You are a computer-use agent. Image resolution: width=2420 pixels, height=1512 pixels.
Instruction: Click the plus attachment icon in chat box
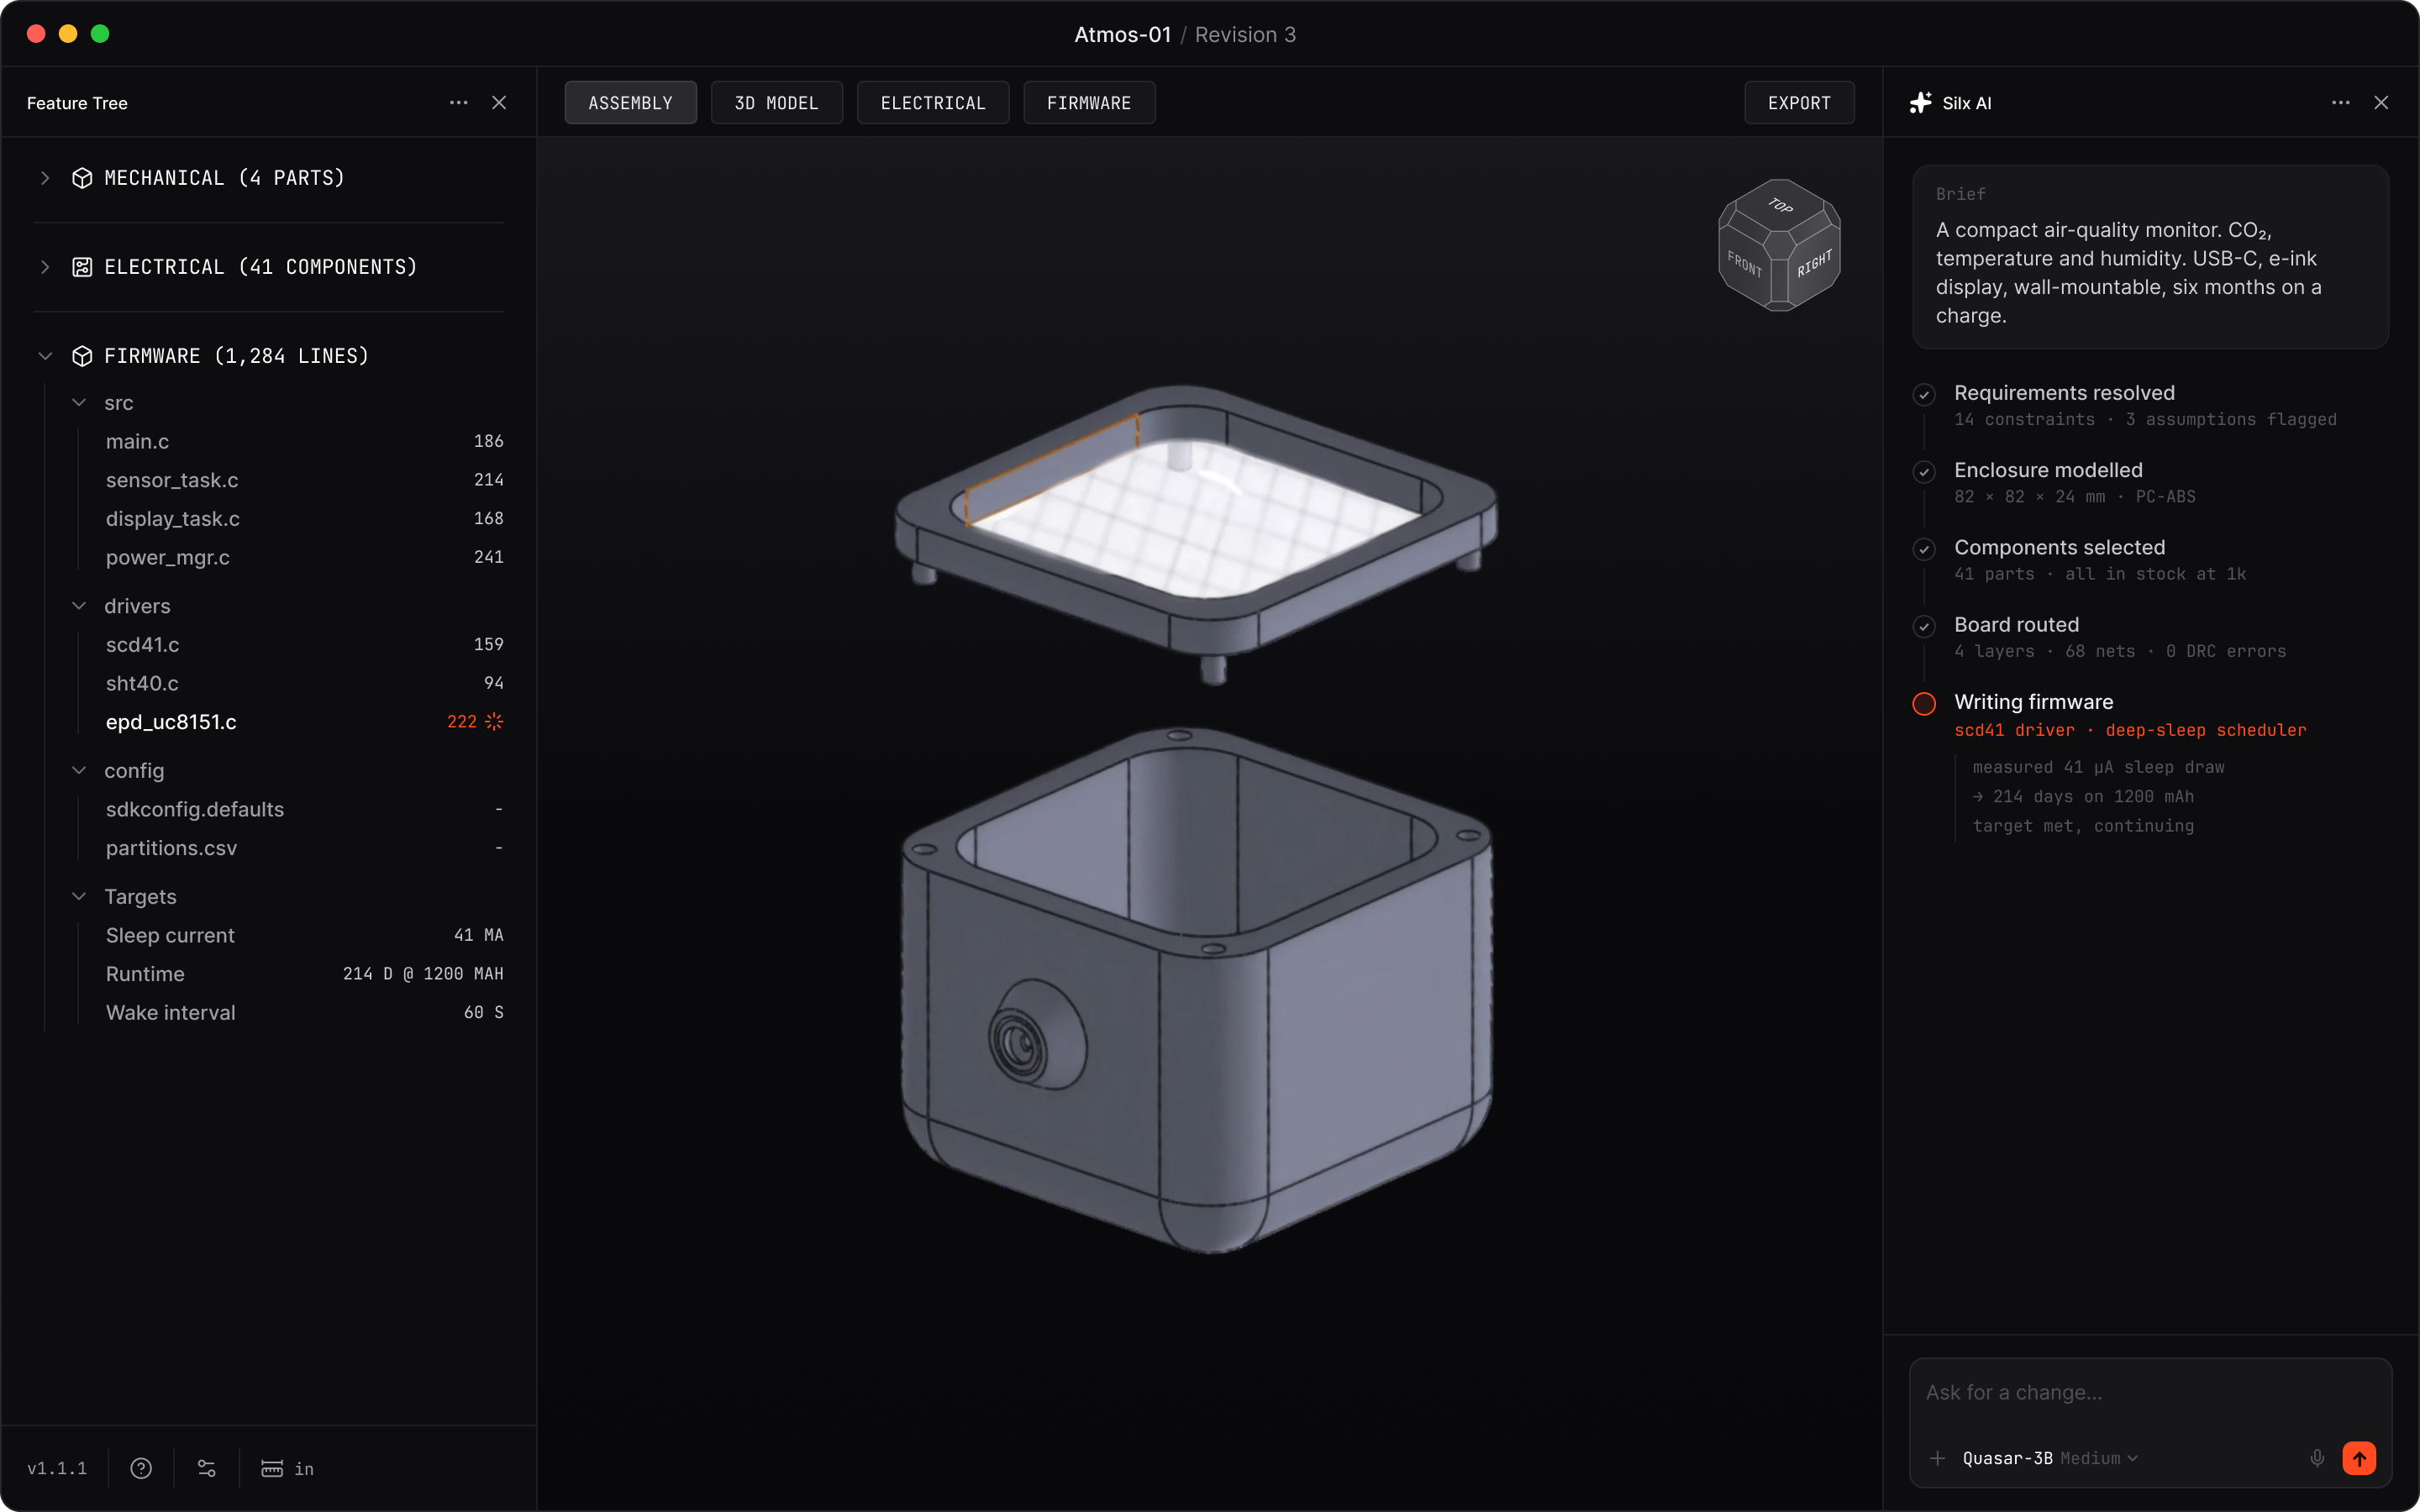[1937, 1458]
